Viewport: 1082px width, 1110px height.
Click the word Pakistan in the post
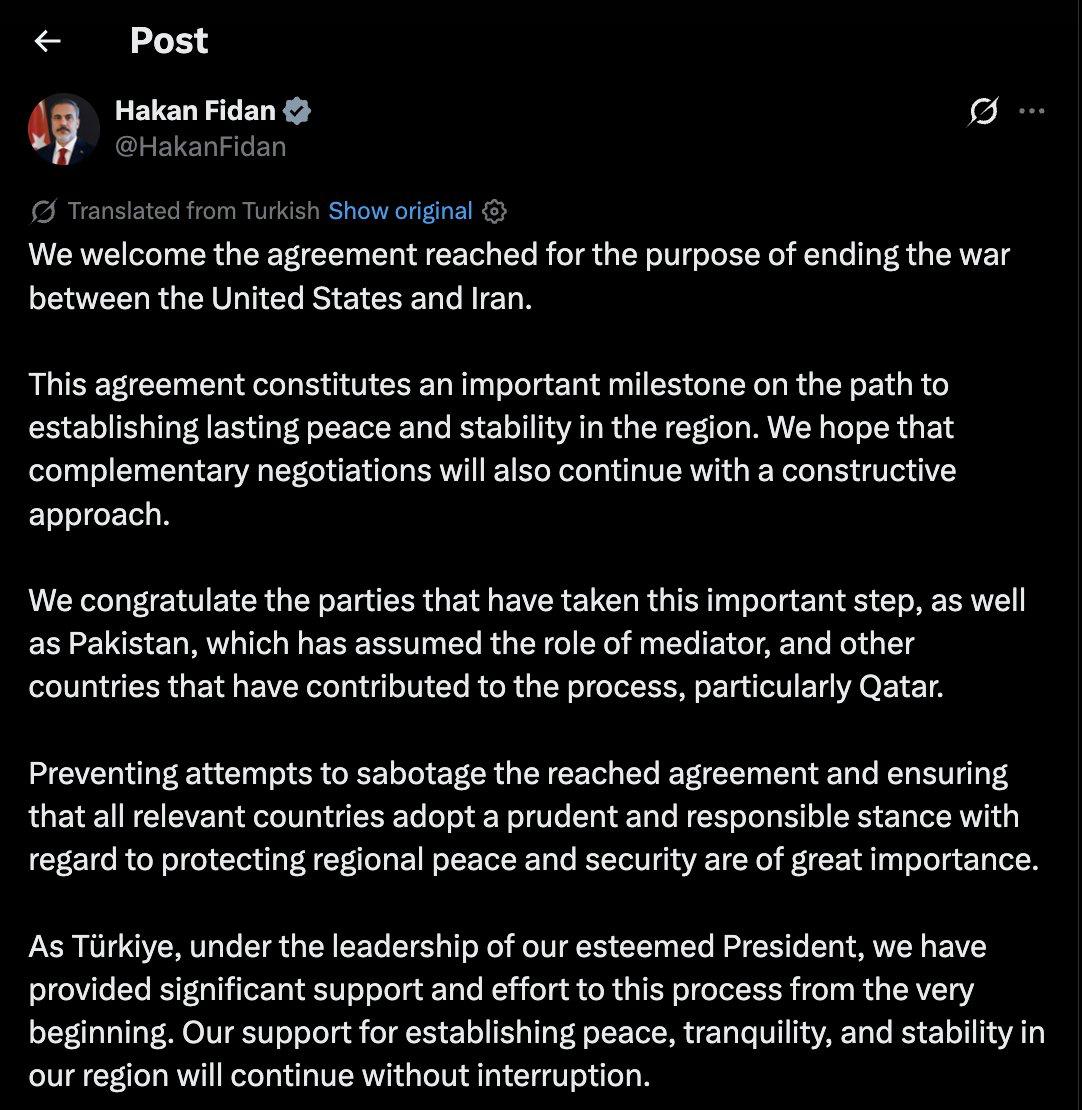click(132, 643)
